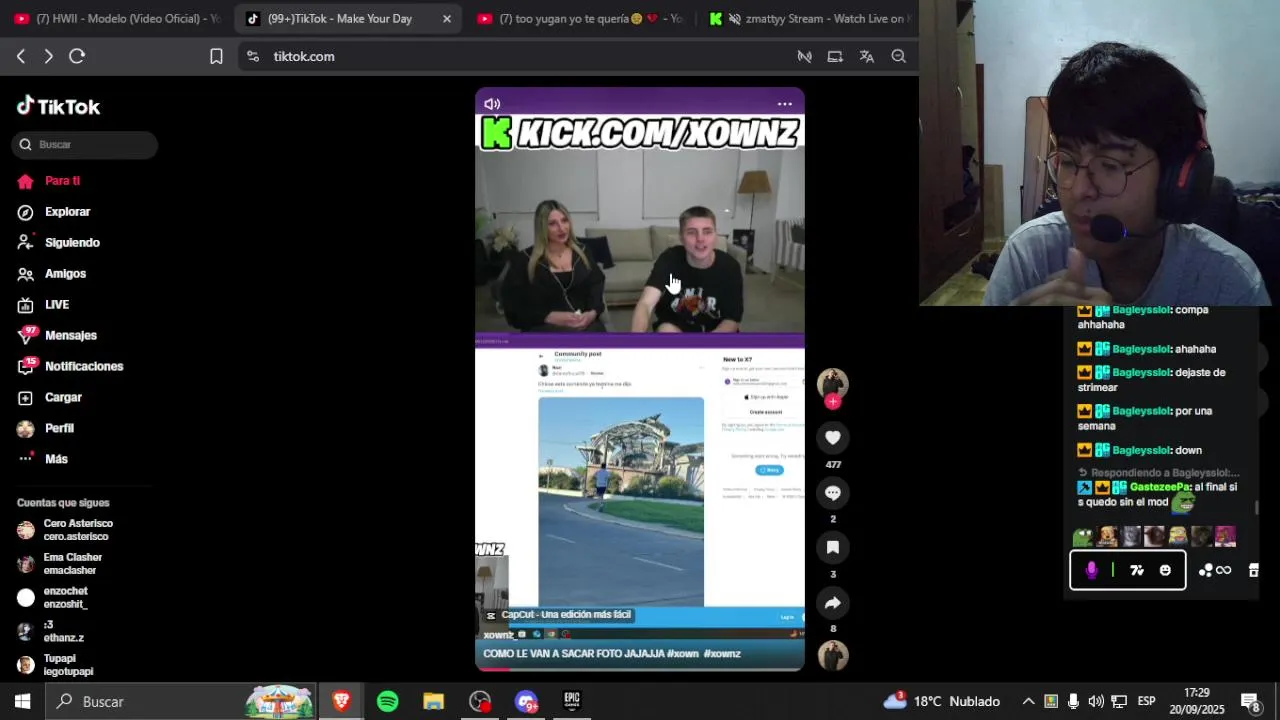Image resolution: width=1280 pixels, height=720 pixels.
Task: Open CapCut - Una edición más fácil link
Action: [x=558, y=615]
